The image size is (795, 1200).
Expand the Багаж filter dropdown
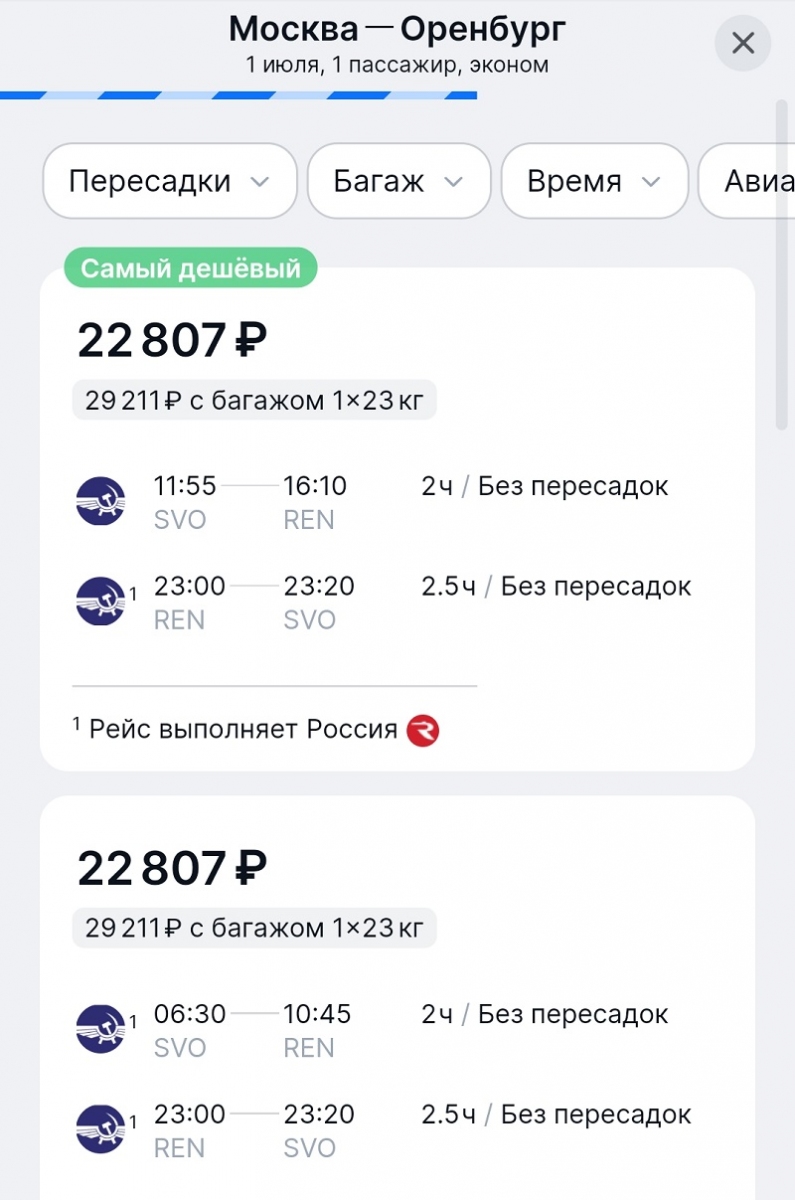pyautogui.click(x=398, y=181)
